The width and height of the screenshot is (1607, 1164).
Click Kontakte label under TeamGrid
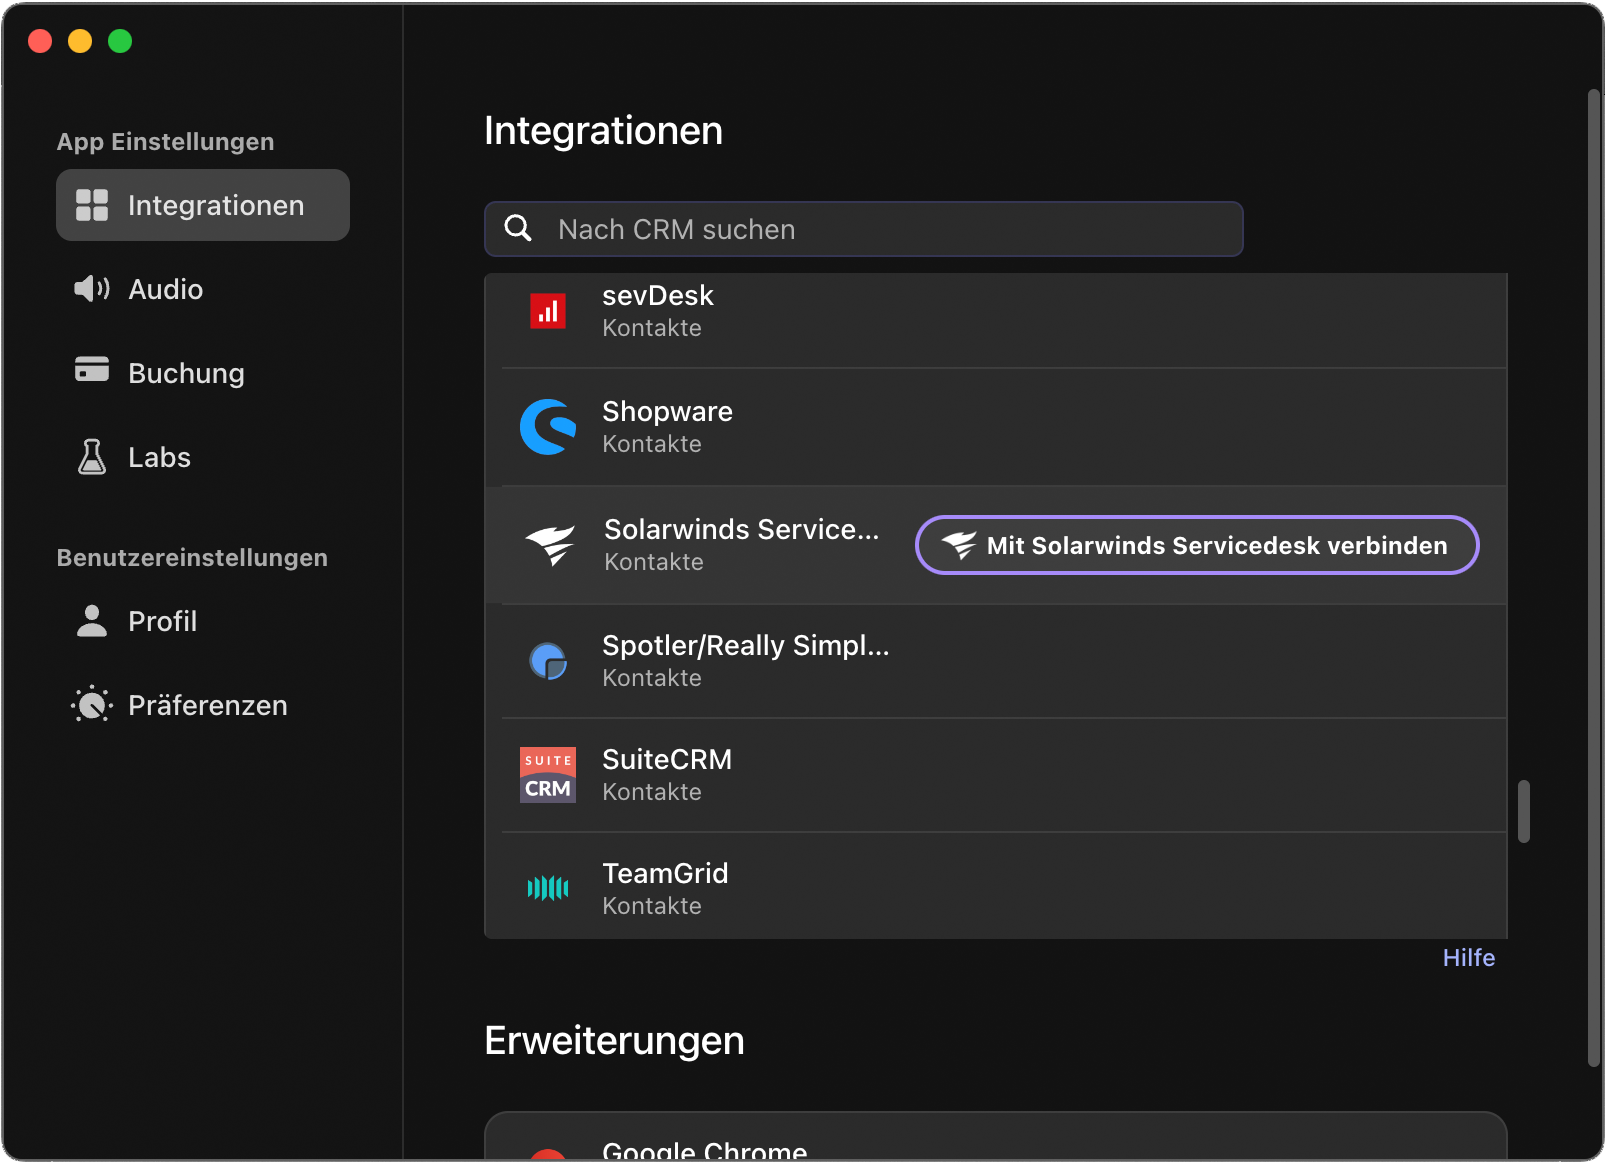tap(652, 906)
